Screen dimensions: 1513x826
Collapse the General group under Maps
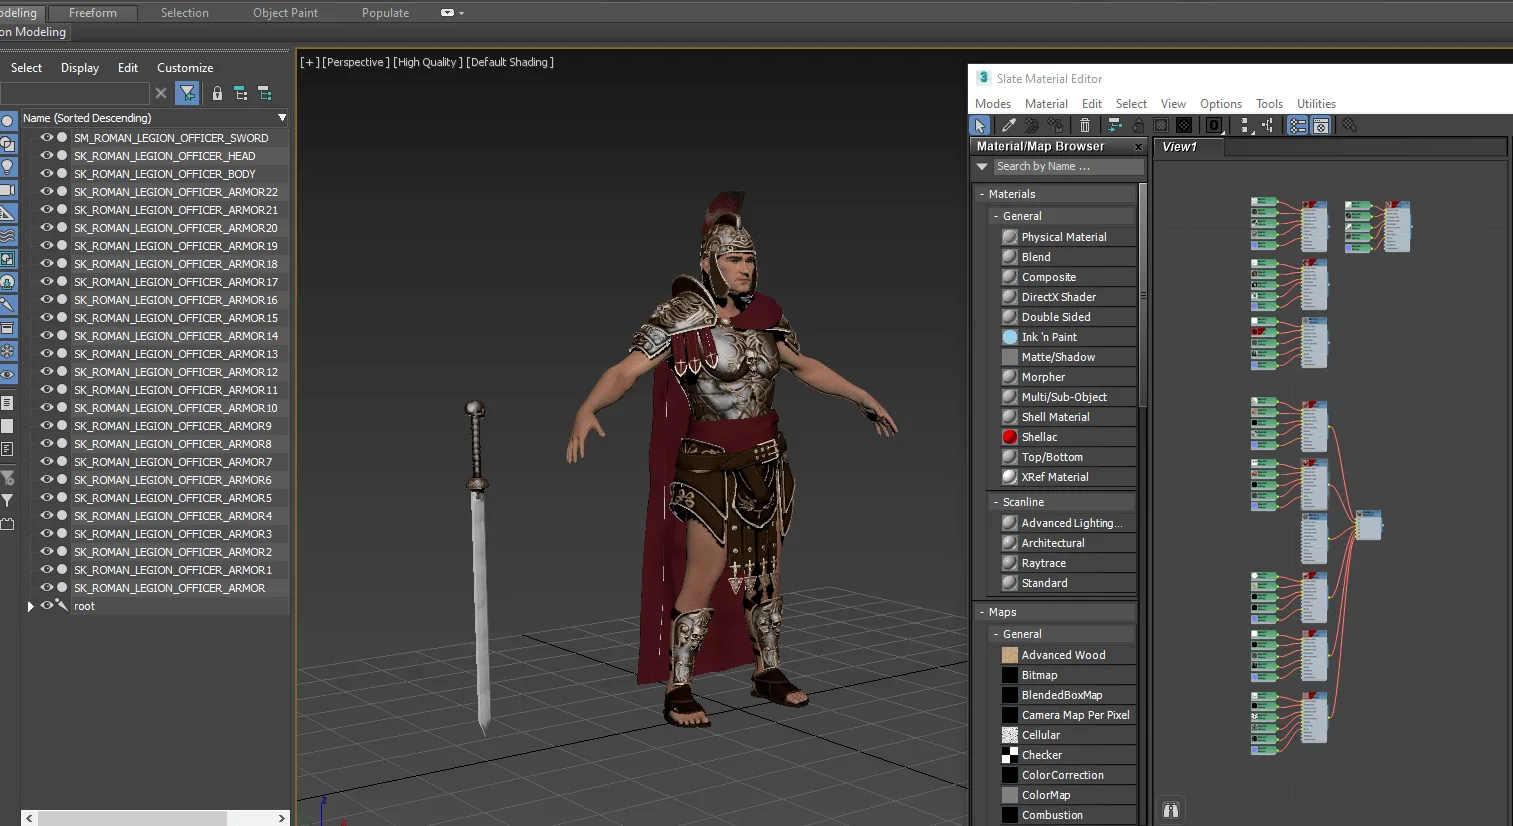point(996,634)
